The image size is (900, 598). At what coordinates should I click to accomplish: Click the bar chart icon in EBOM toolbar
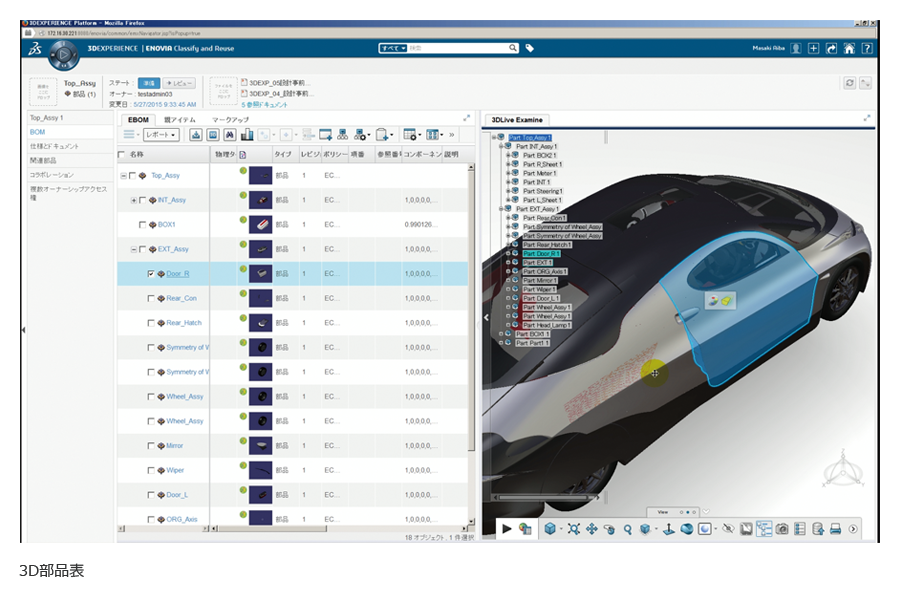pyautogui.click(x=247, y=135)
